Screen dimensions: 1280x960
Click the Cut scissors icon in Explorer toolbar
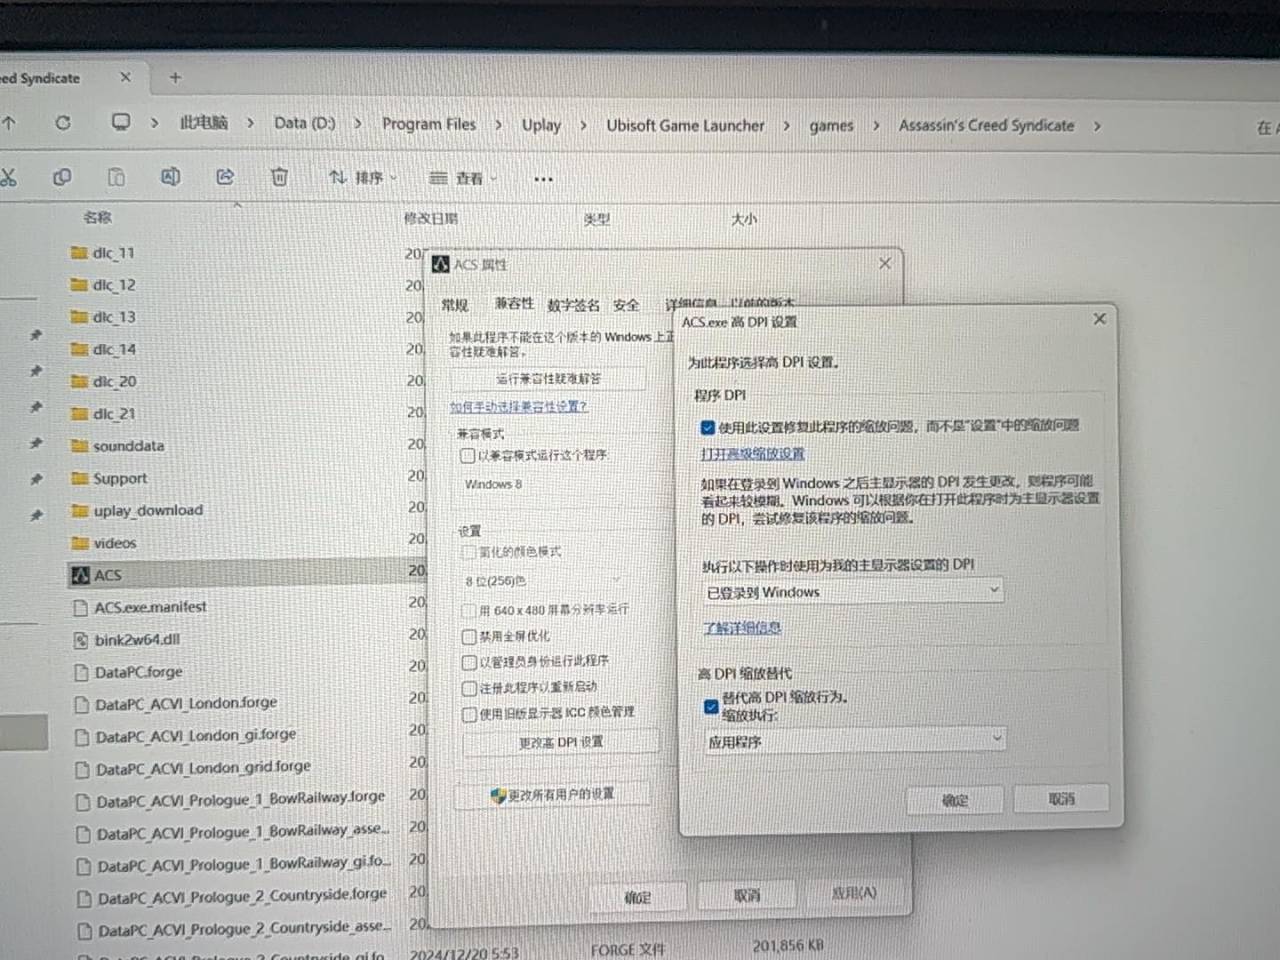click(8, 178)
